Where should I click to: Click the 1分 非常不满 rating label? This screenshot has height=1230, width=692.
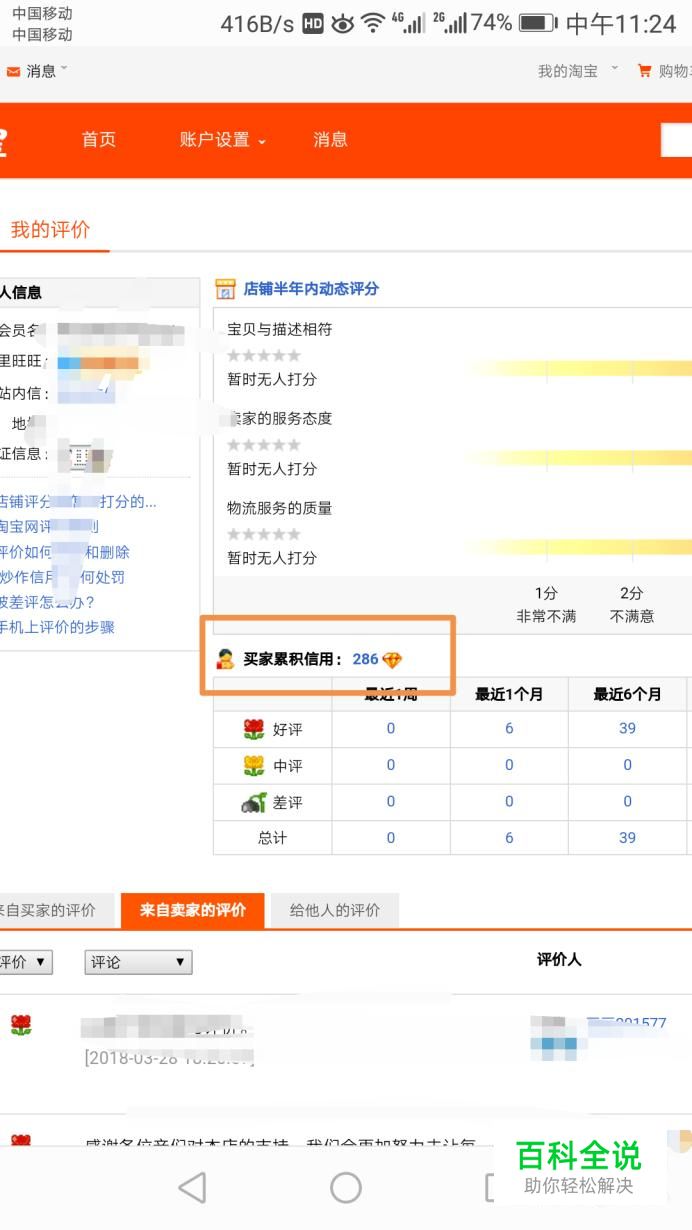coord(546,605)
